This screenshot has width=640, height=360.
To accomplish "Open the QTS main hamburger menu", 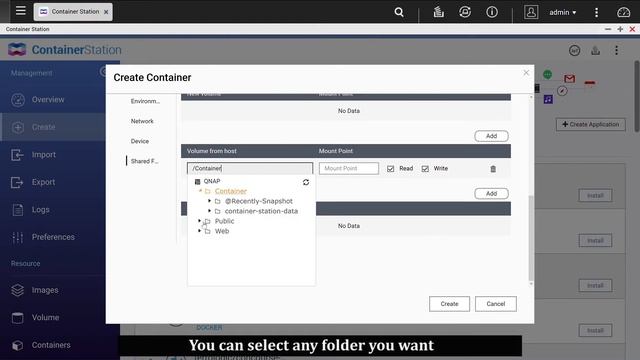I will pyautogui.click(x=20, y=11).
